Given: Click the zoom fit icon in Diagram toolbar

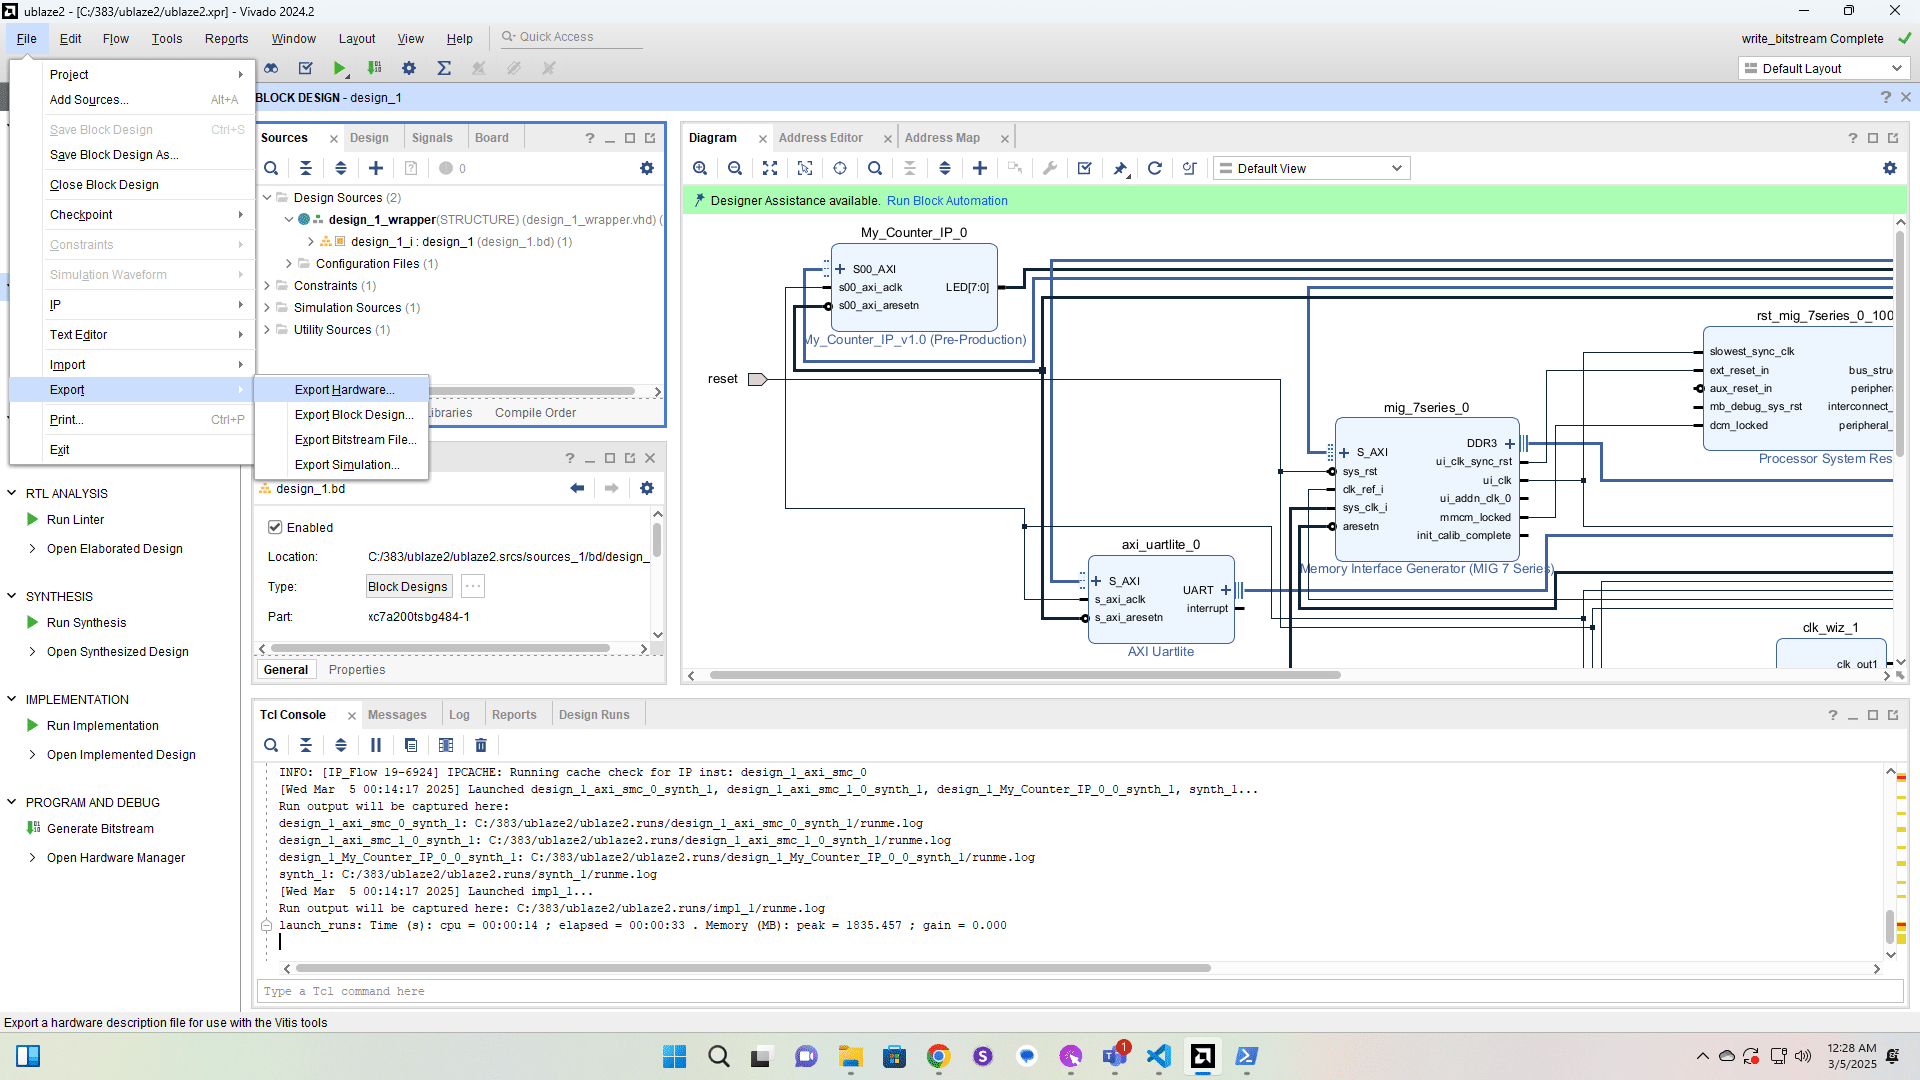Looking at the screenshot, I should 769,168.
